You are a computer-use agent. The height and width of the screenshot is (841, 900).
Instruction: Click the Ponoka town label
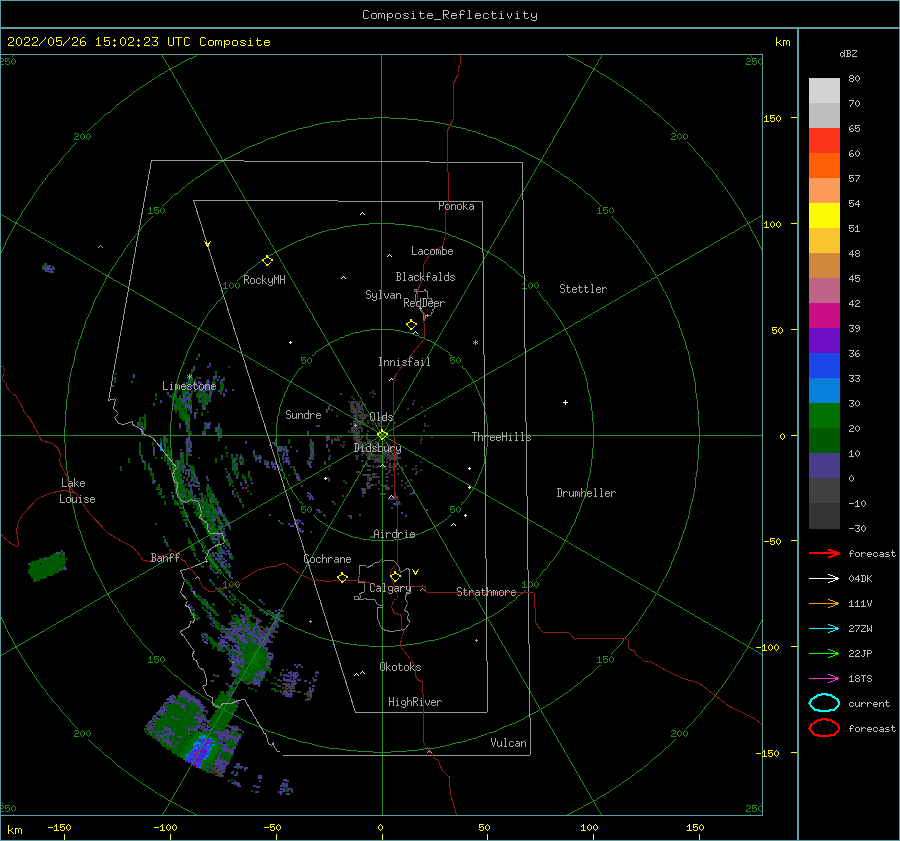click(456, 206)
